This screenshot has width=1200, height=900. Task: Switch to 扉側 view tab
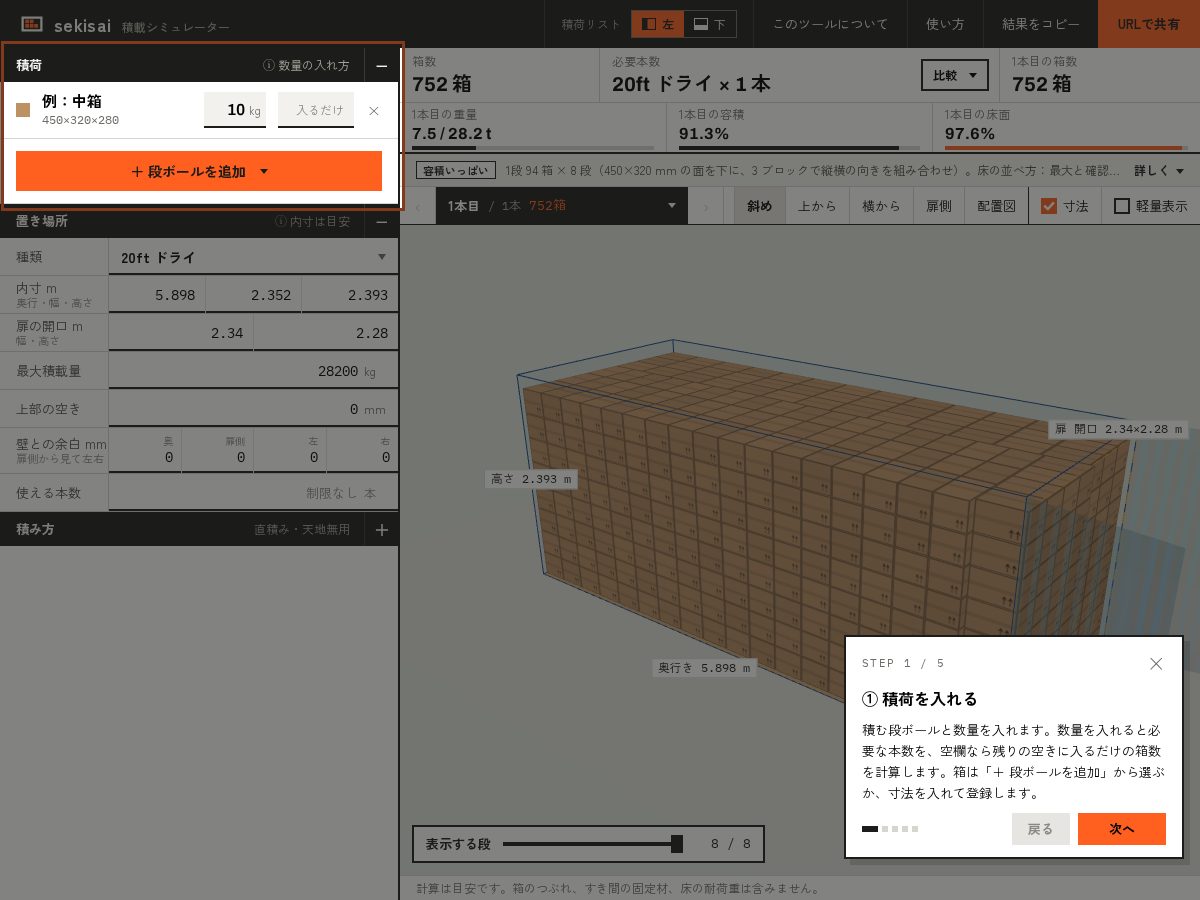tap(938, 206)
